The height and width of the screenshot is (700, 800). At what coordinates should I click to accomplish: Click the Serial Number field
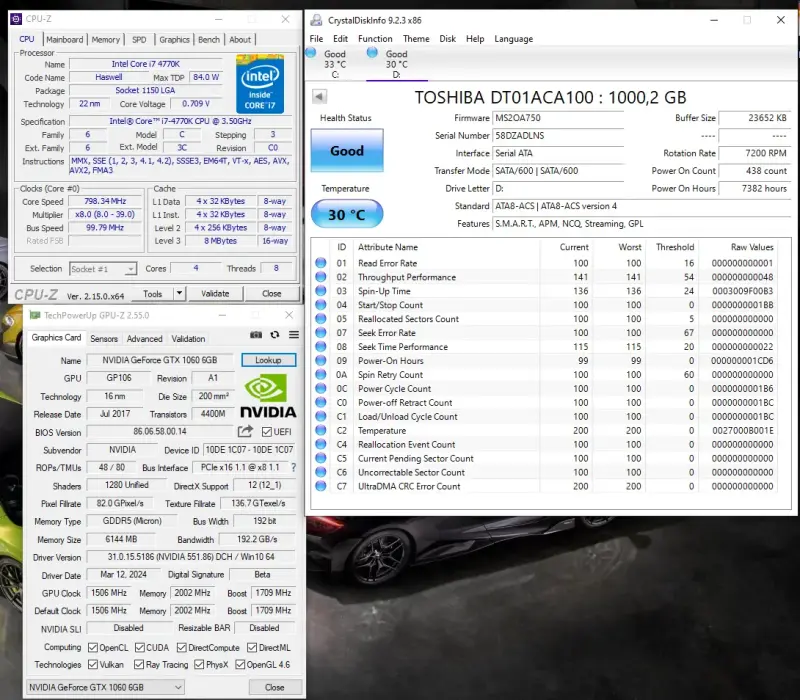(558, 136)
